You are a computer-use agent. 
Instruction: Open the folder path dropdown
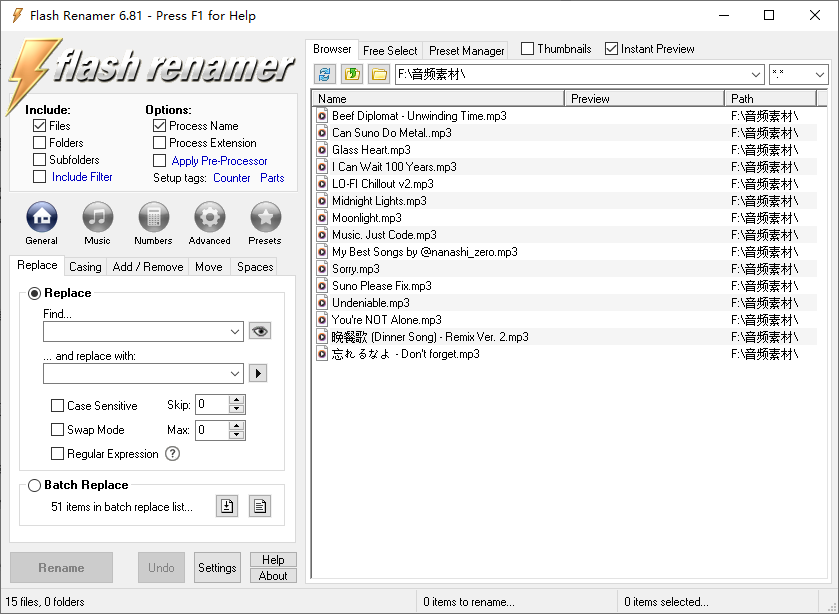click(756, 75)
